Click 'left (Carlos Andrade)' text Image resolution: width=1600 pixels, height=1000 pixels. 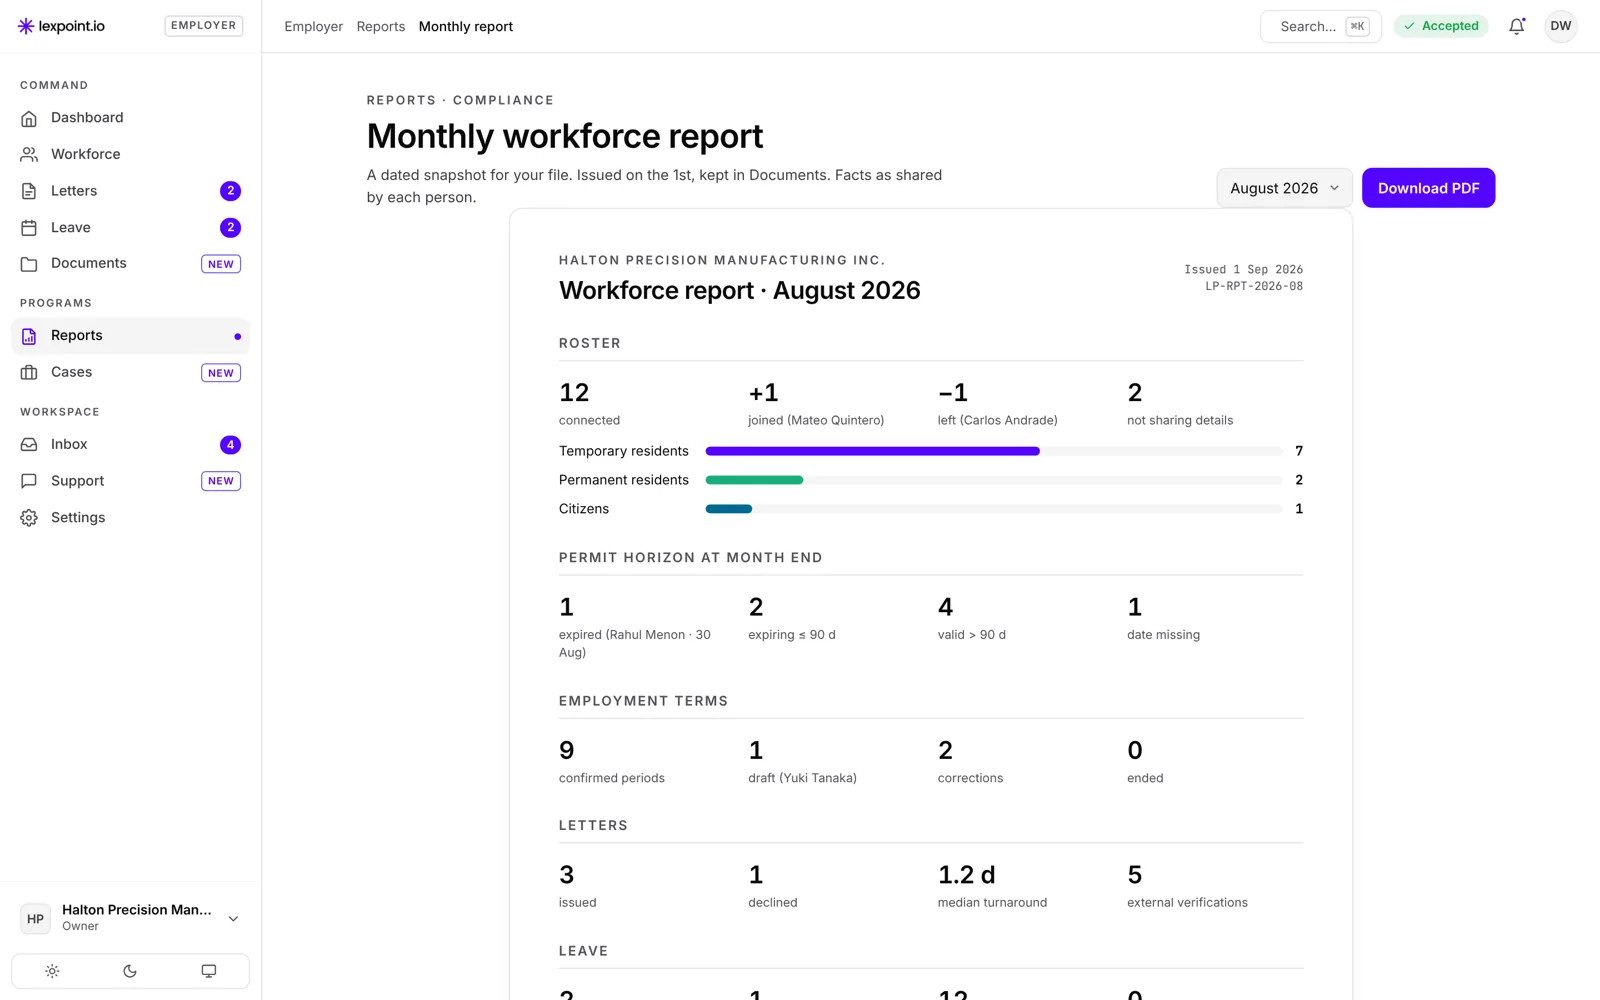[997, 420]
